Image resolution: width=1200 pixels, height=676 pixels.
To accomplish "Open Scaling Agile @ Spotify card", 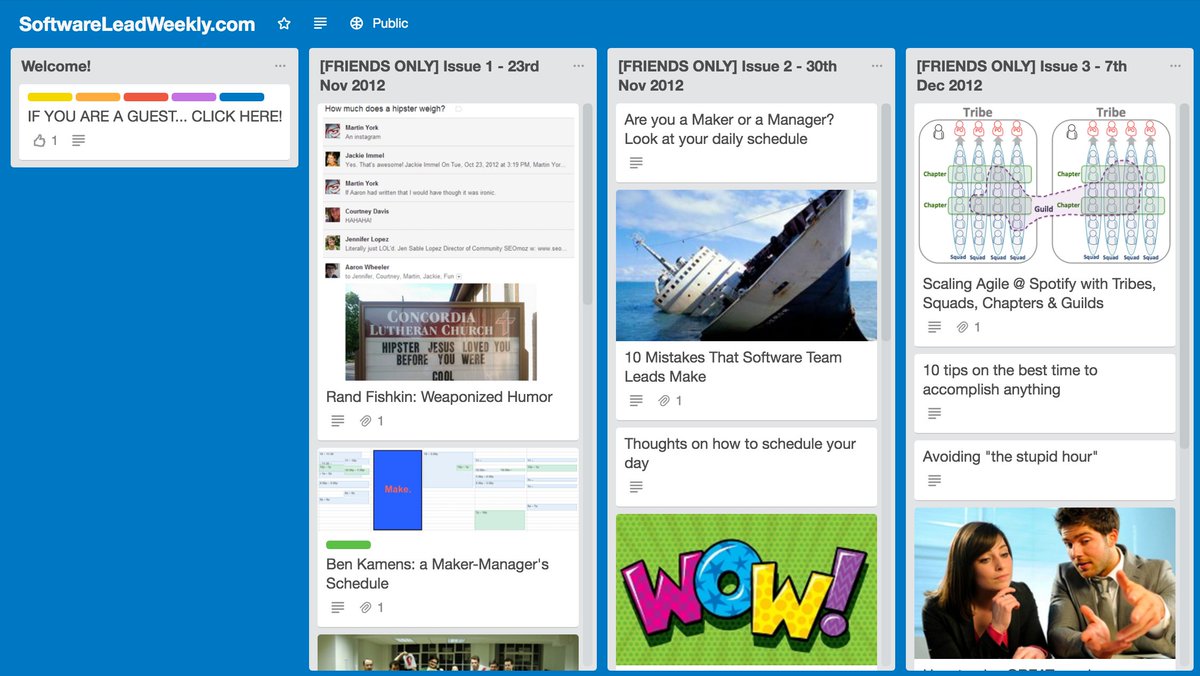I will pos(1039,293).
